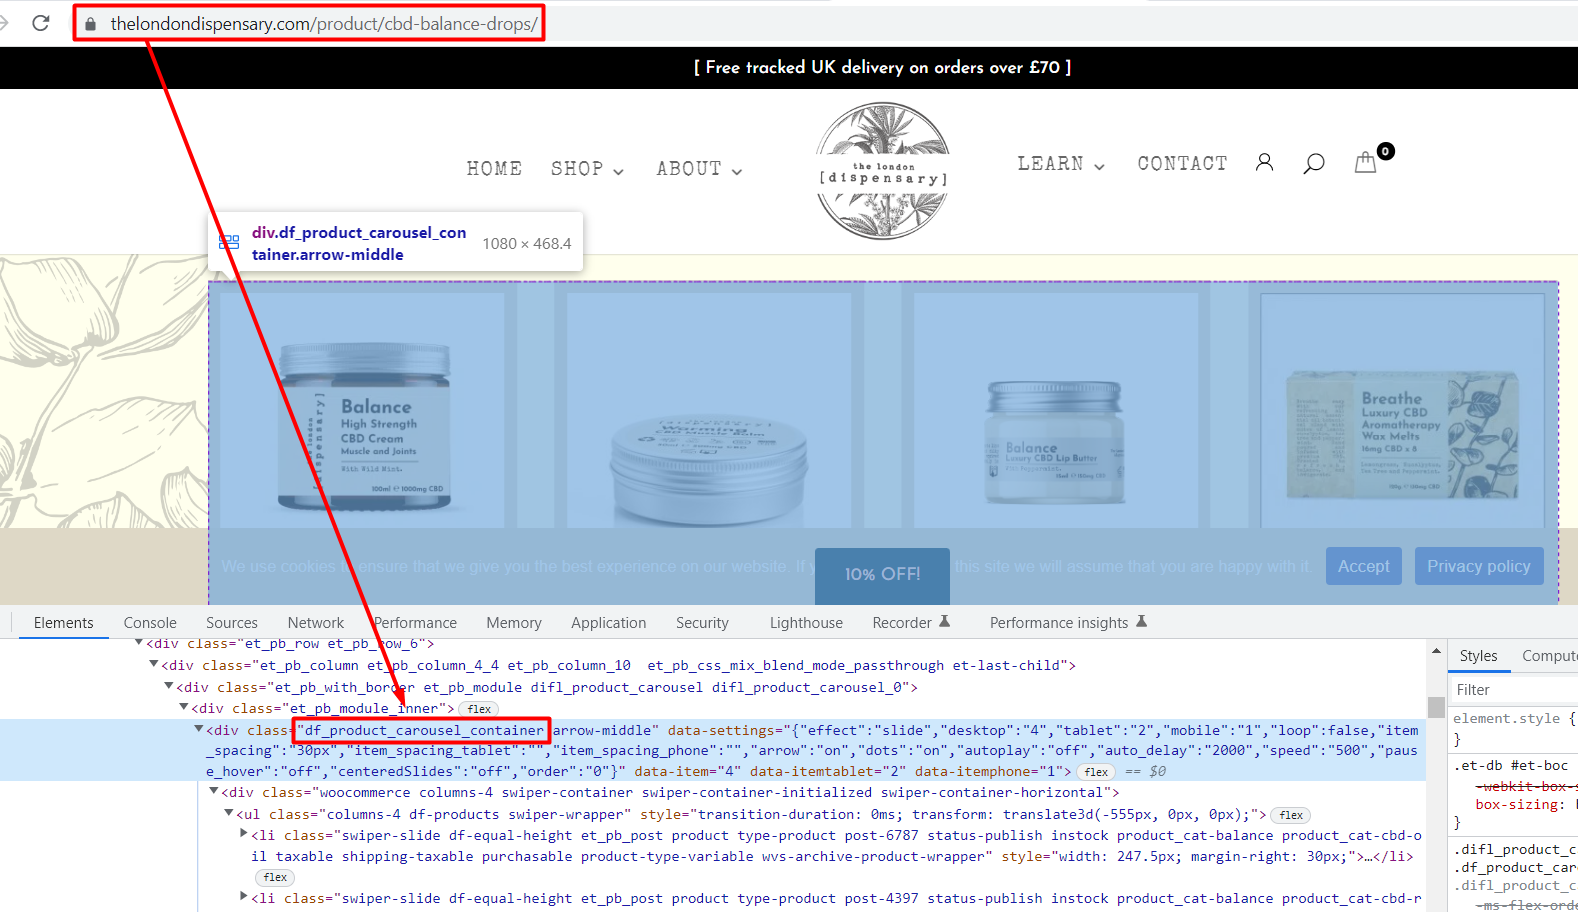1578x912 pixels.
Task: Select the Balance Lip Butter product image
Action: [1056, 411]
